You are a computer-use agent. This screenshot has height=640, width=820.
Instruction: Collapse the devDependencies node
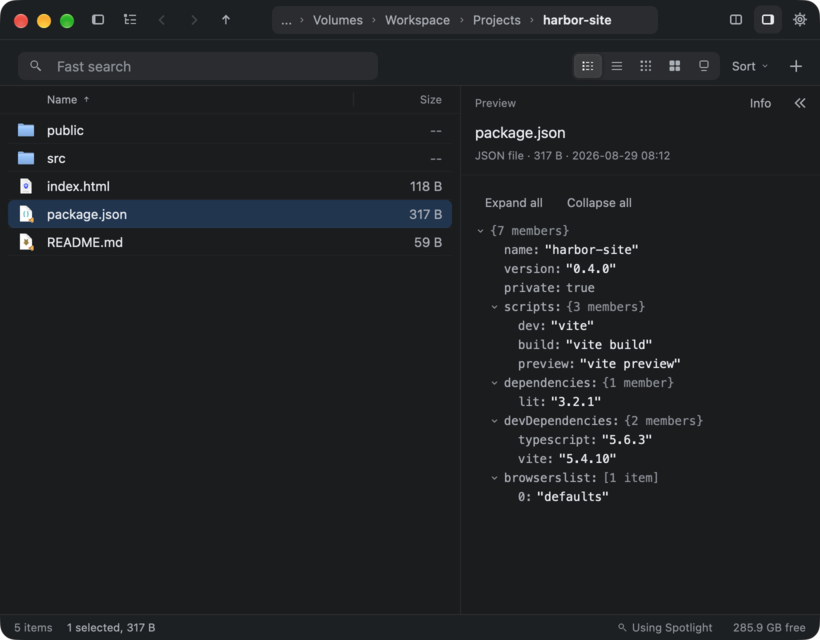494,421
